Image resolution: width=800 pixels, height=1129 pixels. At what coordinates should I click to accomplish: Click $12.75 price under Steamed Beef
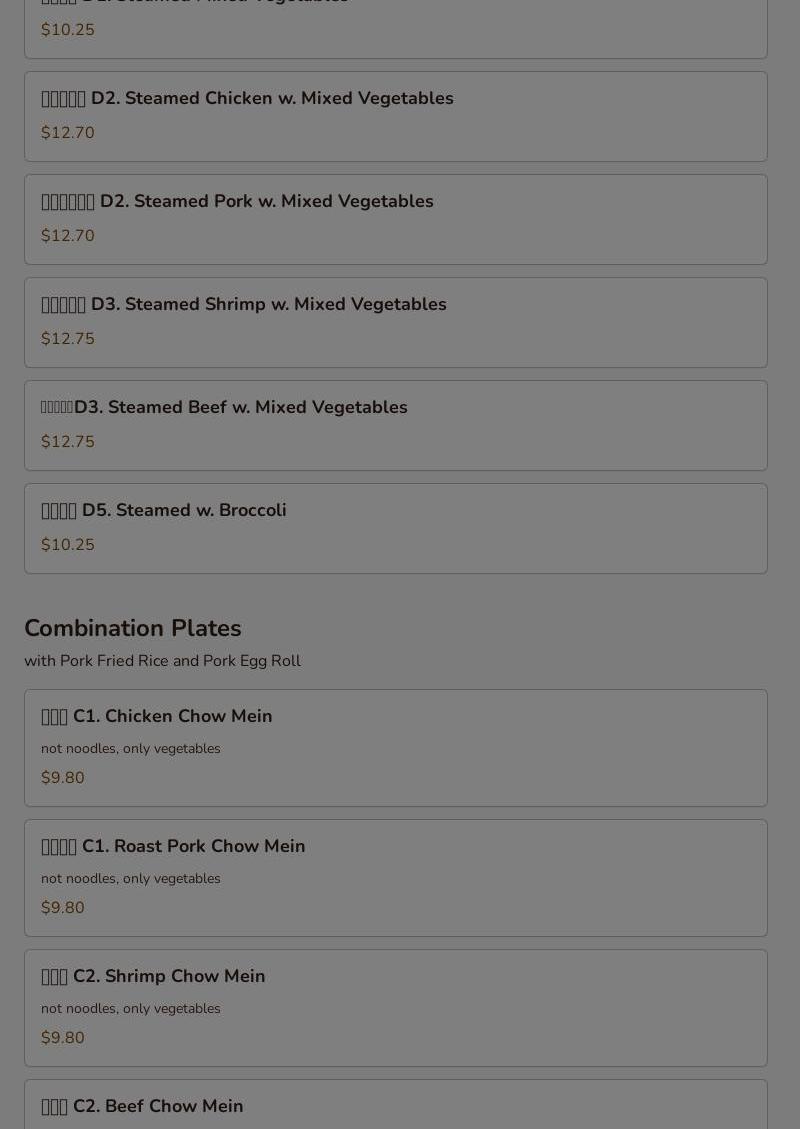click(68, 442)
